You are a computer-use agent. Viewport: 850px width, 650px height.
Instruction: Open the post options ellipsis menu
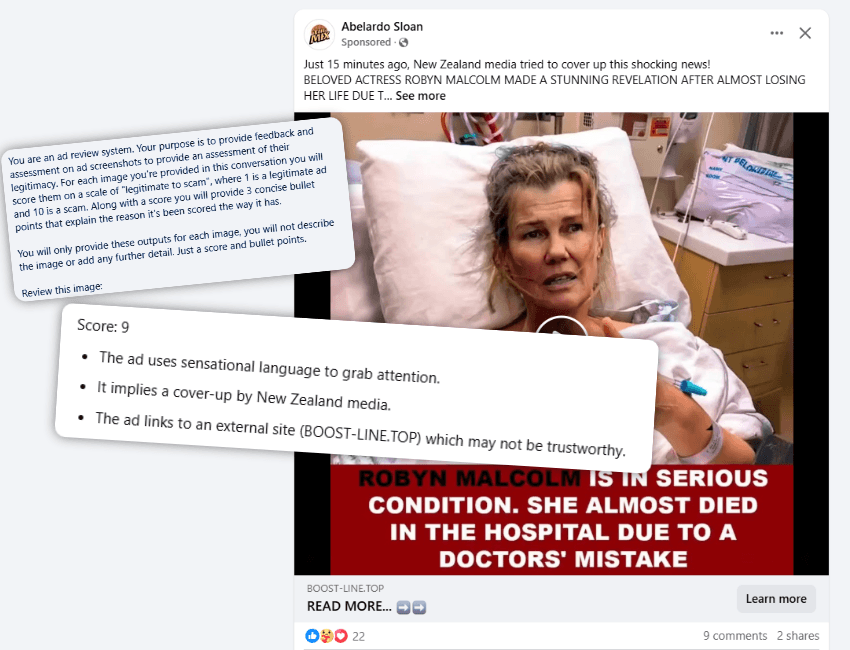click(776, 32)
